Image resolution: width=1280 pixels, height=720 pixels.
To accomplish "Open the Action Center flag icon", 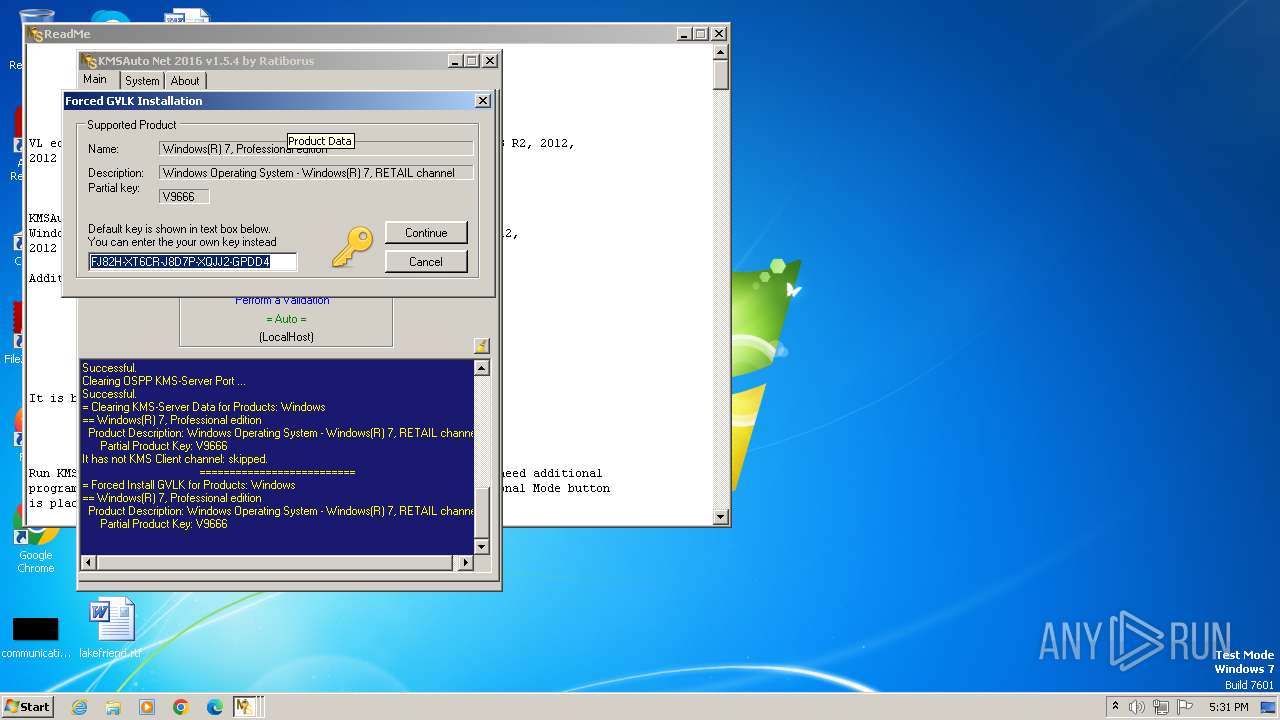I will pos(1183,707).
